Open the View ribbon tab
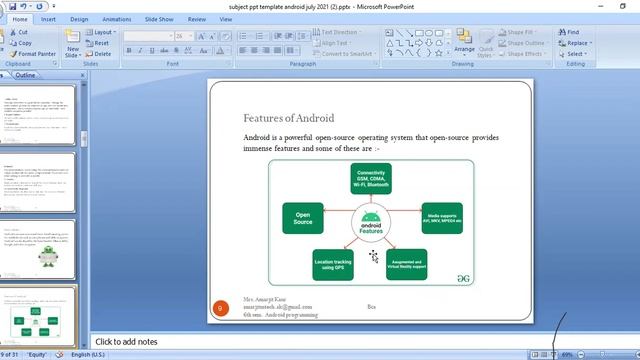The image size is (640, 360). click(226, 19)
